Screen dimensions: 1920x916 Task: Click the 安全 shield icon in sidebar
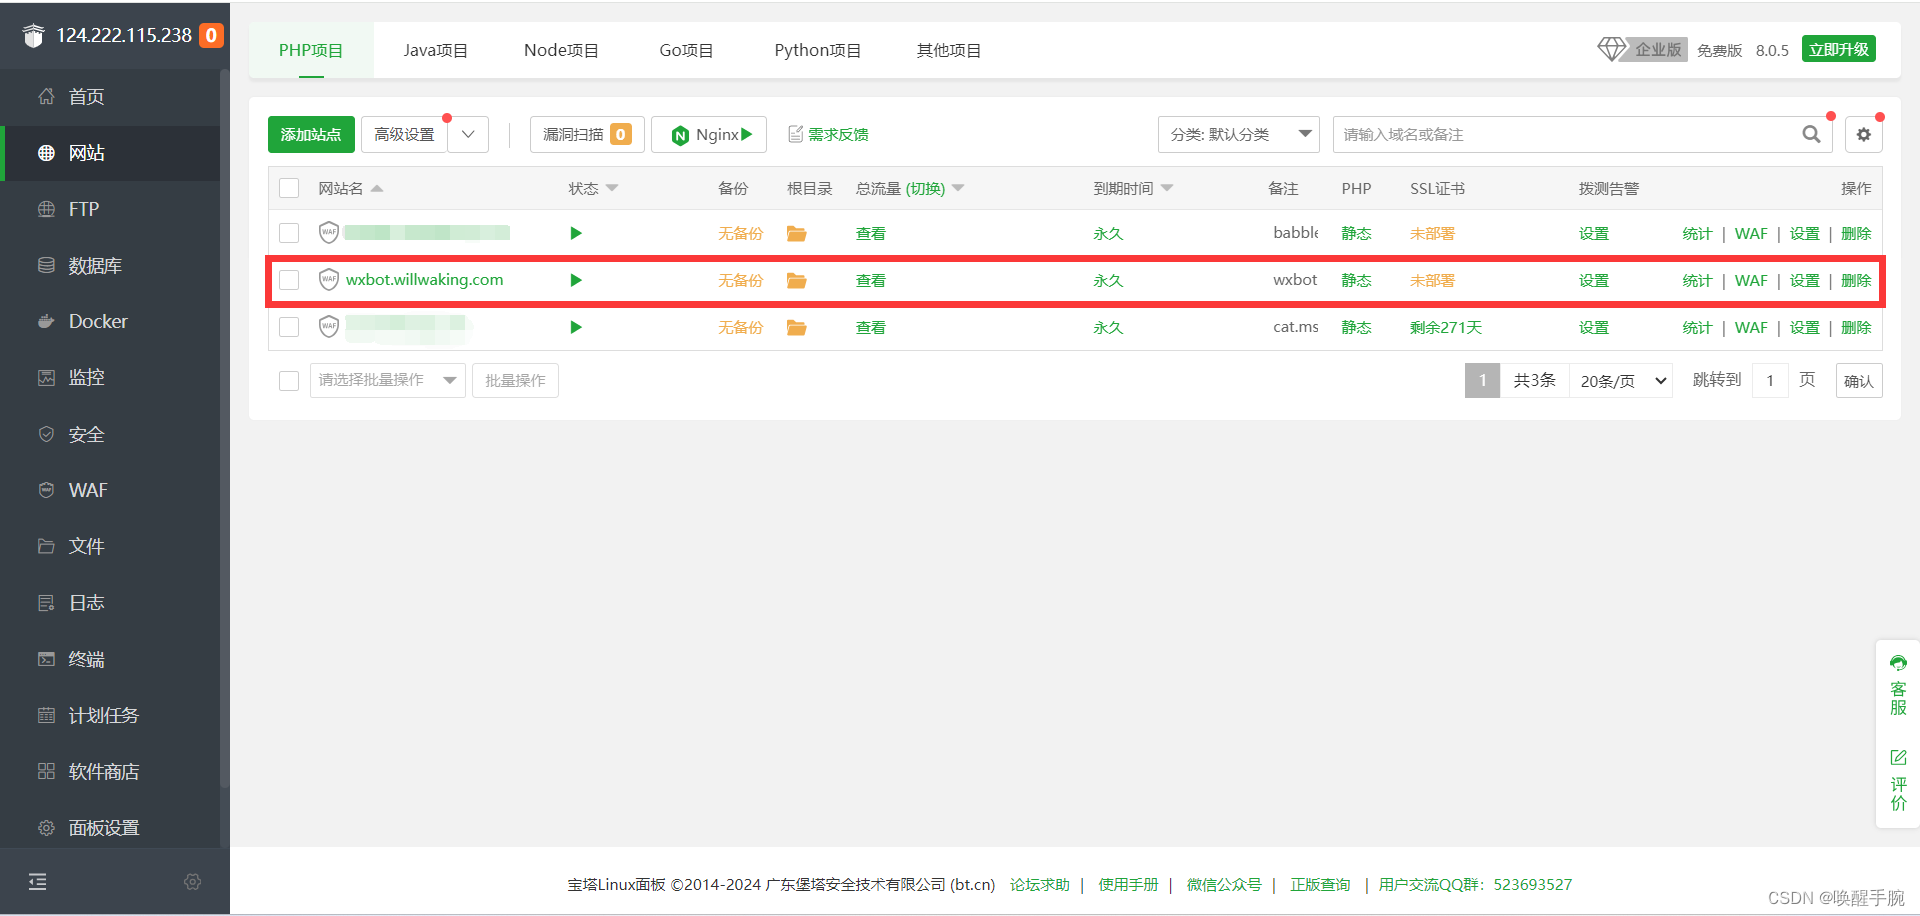coord(46,434)
